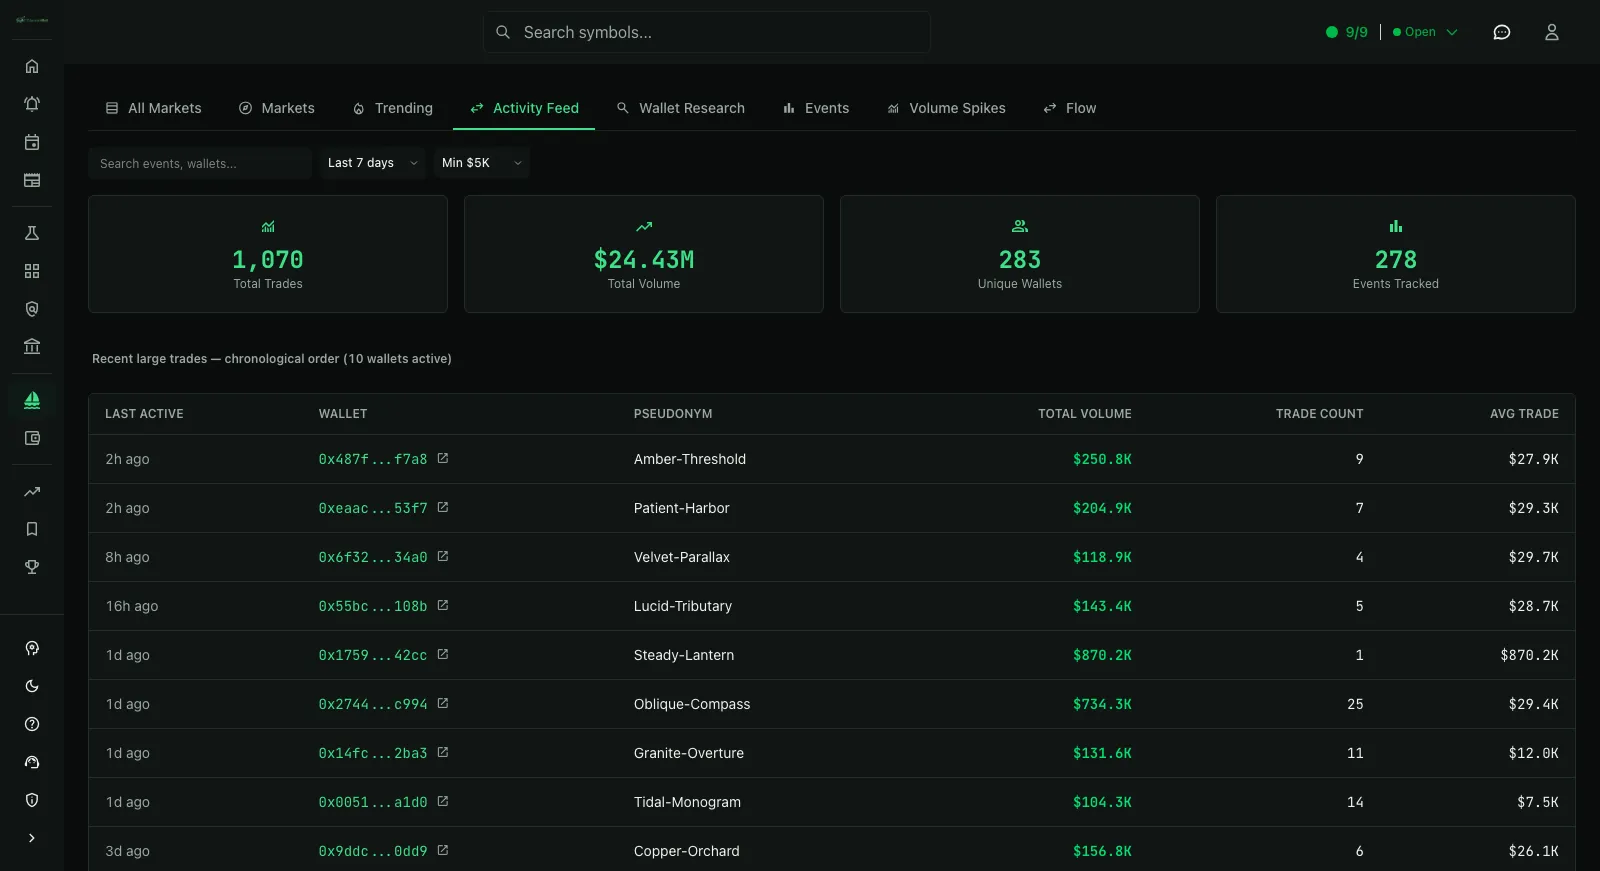
Task: Open wallet address 0x2744...c994
Action: pos(373,704)
